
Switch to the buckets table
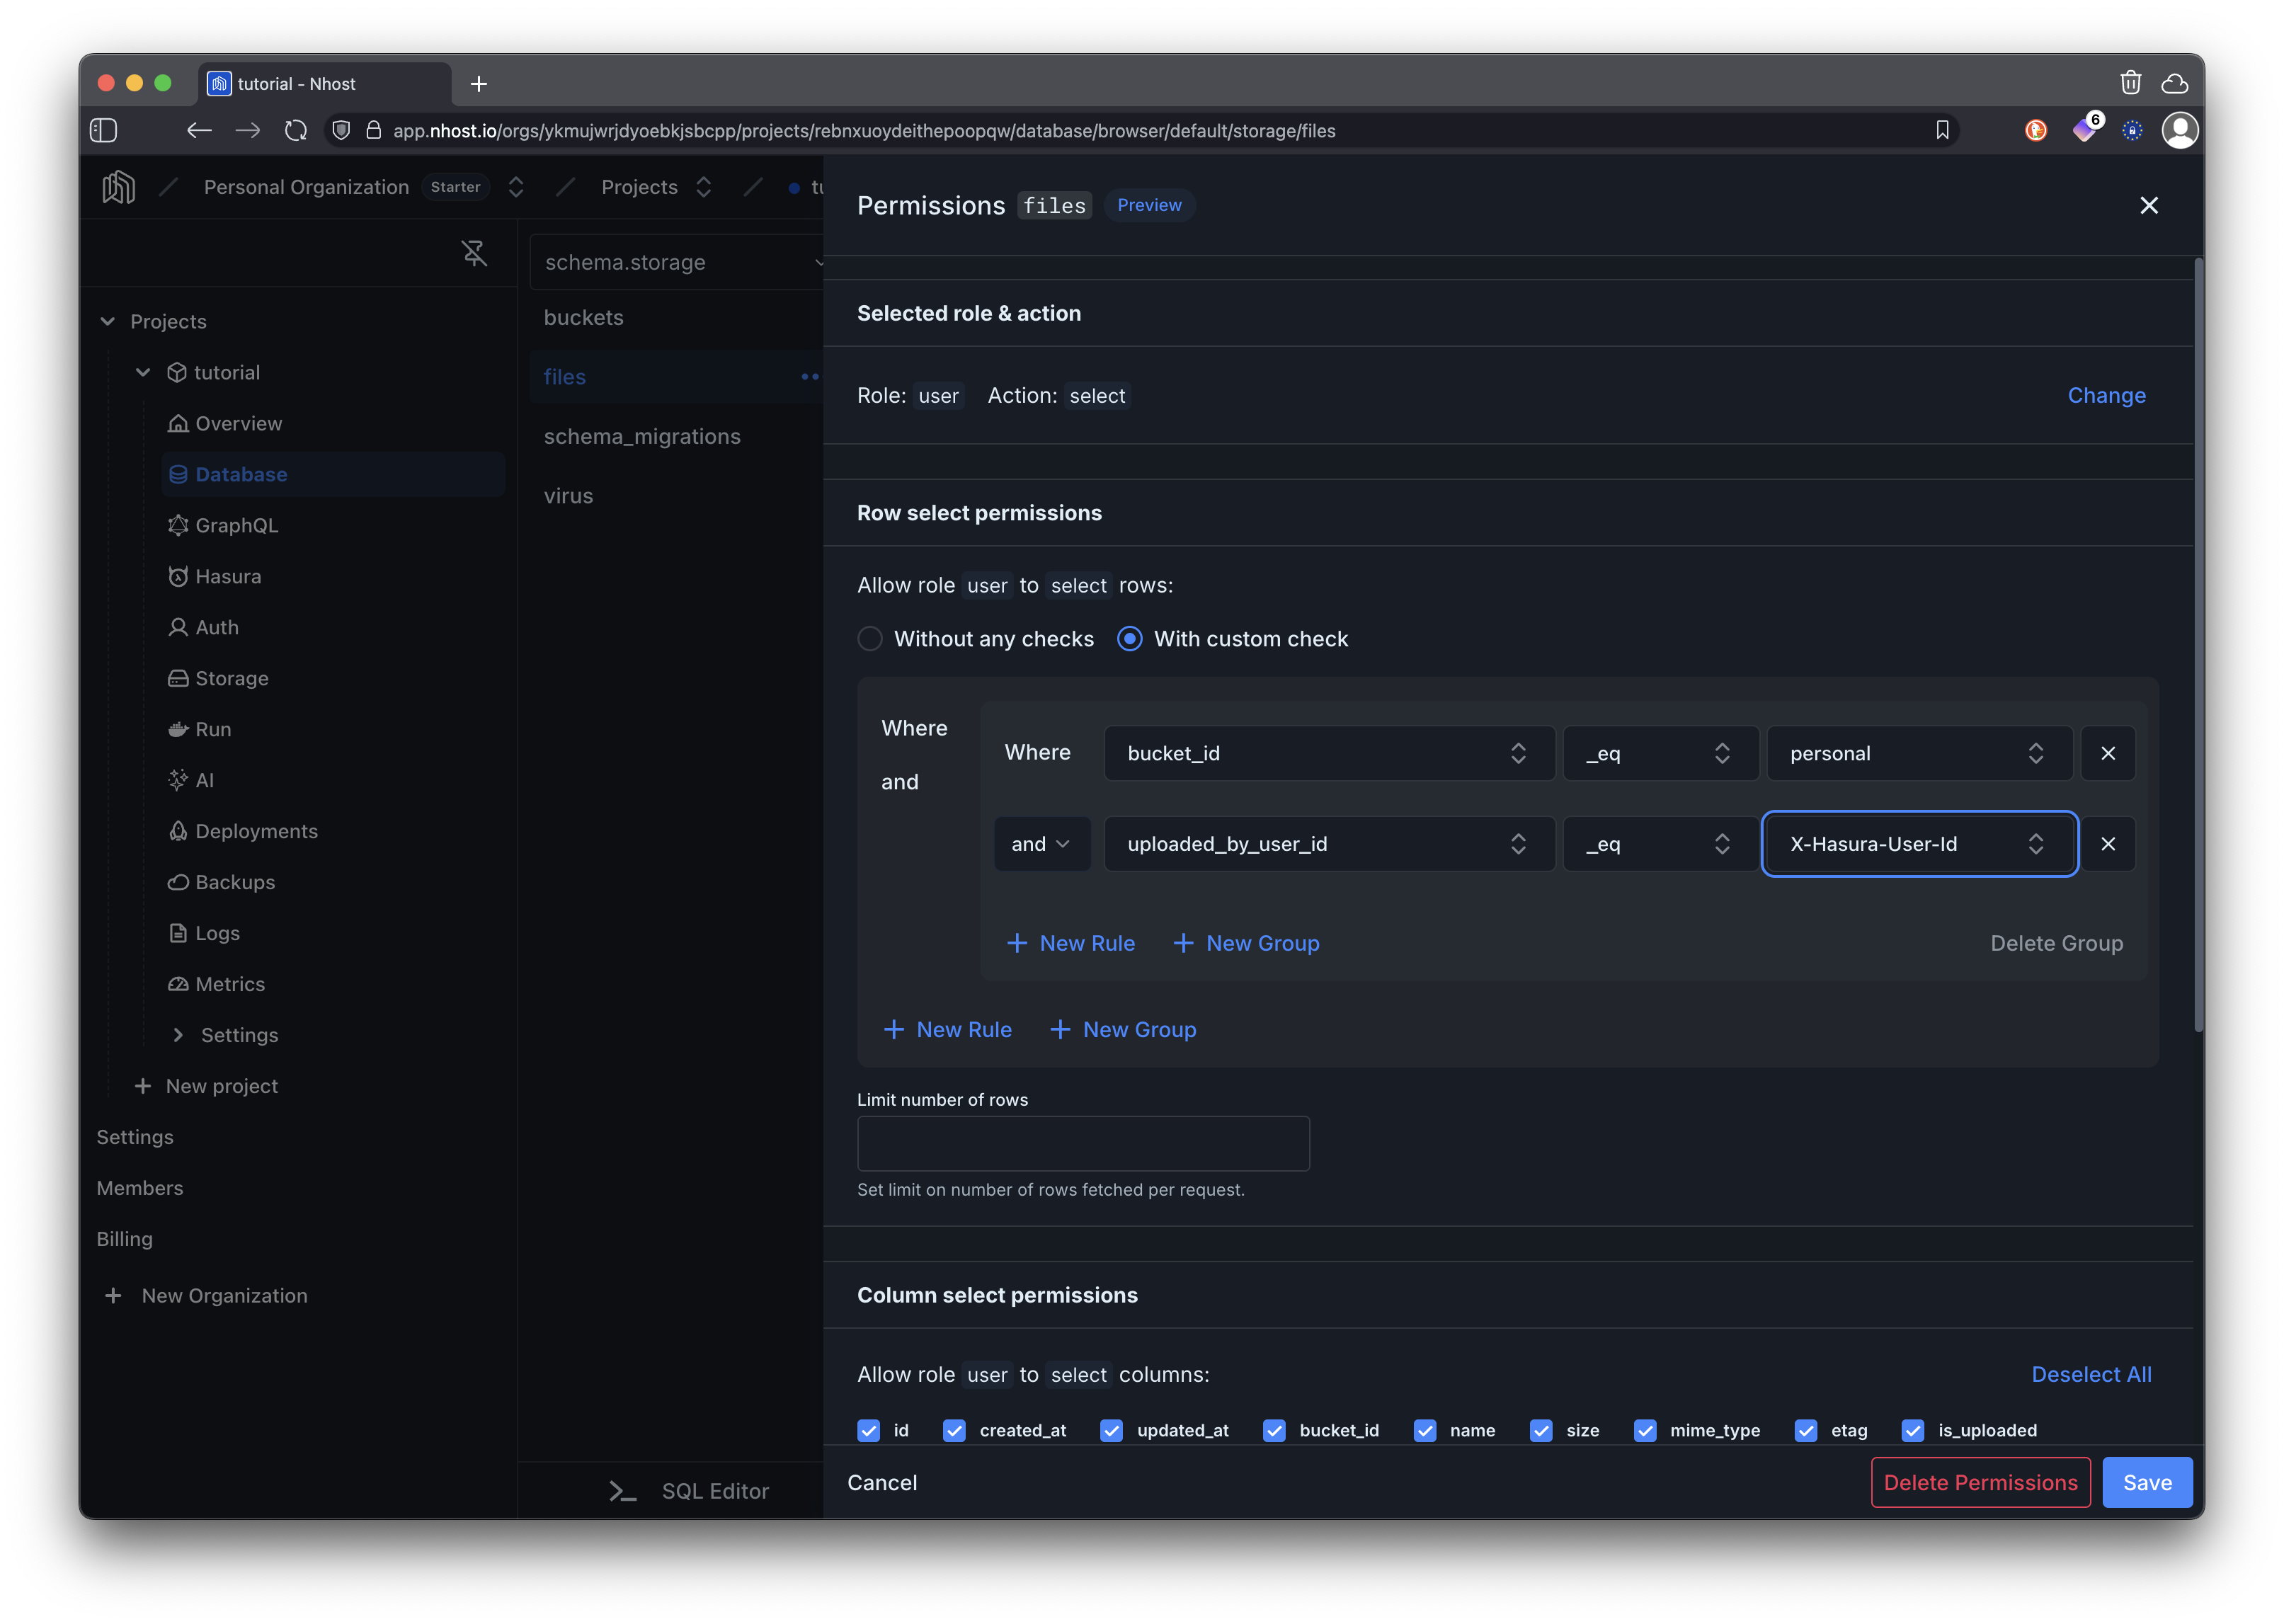(583, 317)
